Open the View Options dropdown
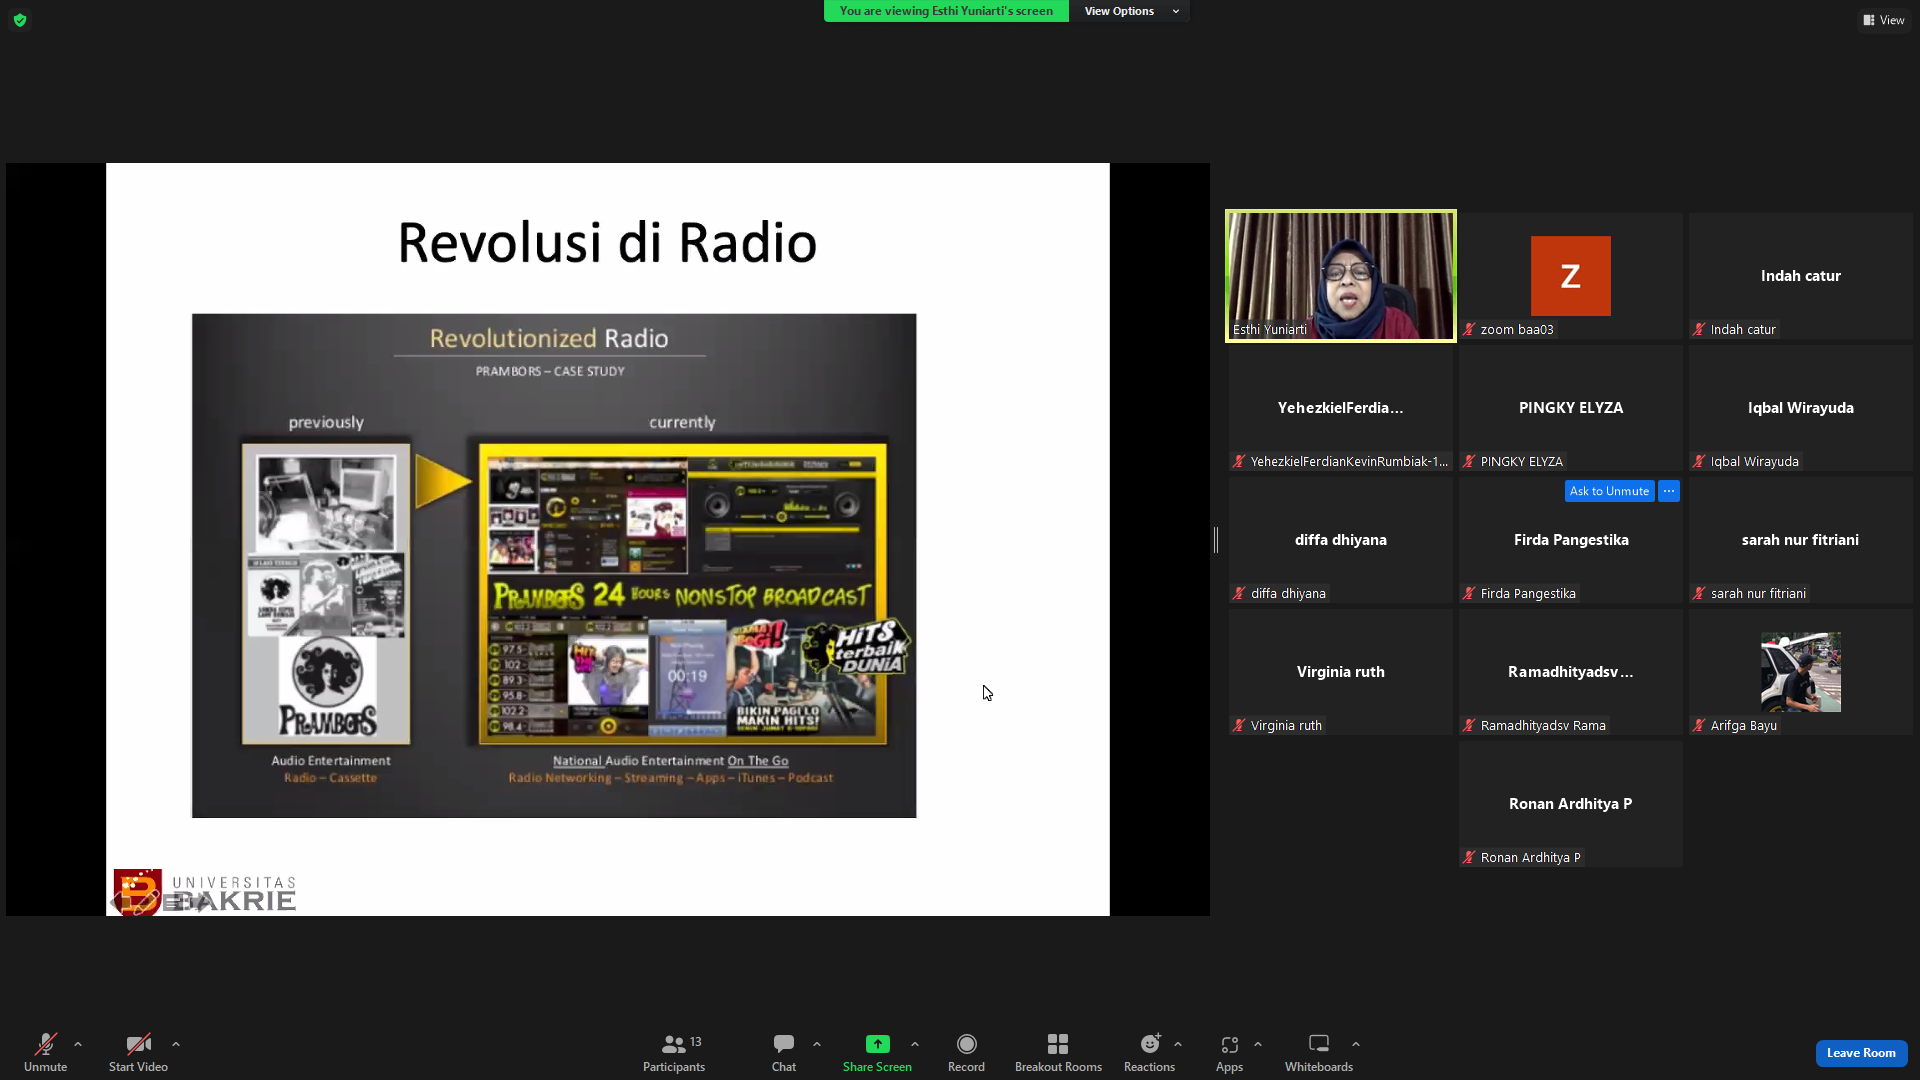Screen dimensions: 1920x1080 (1131, 11)
